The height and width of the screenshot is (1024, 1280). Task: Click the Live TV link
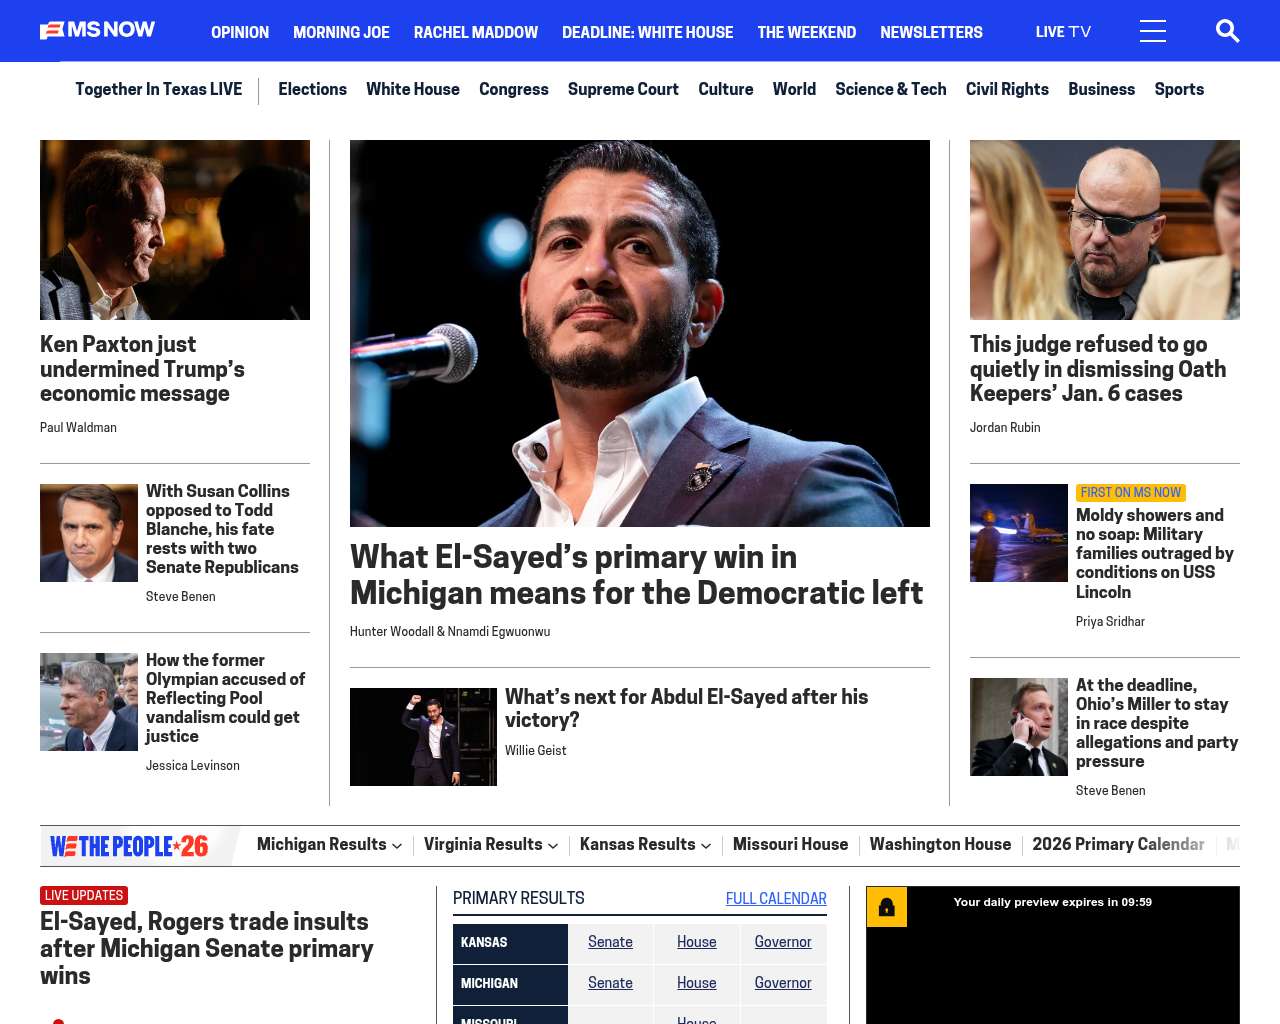click(x=1063, y=32)
